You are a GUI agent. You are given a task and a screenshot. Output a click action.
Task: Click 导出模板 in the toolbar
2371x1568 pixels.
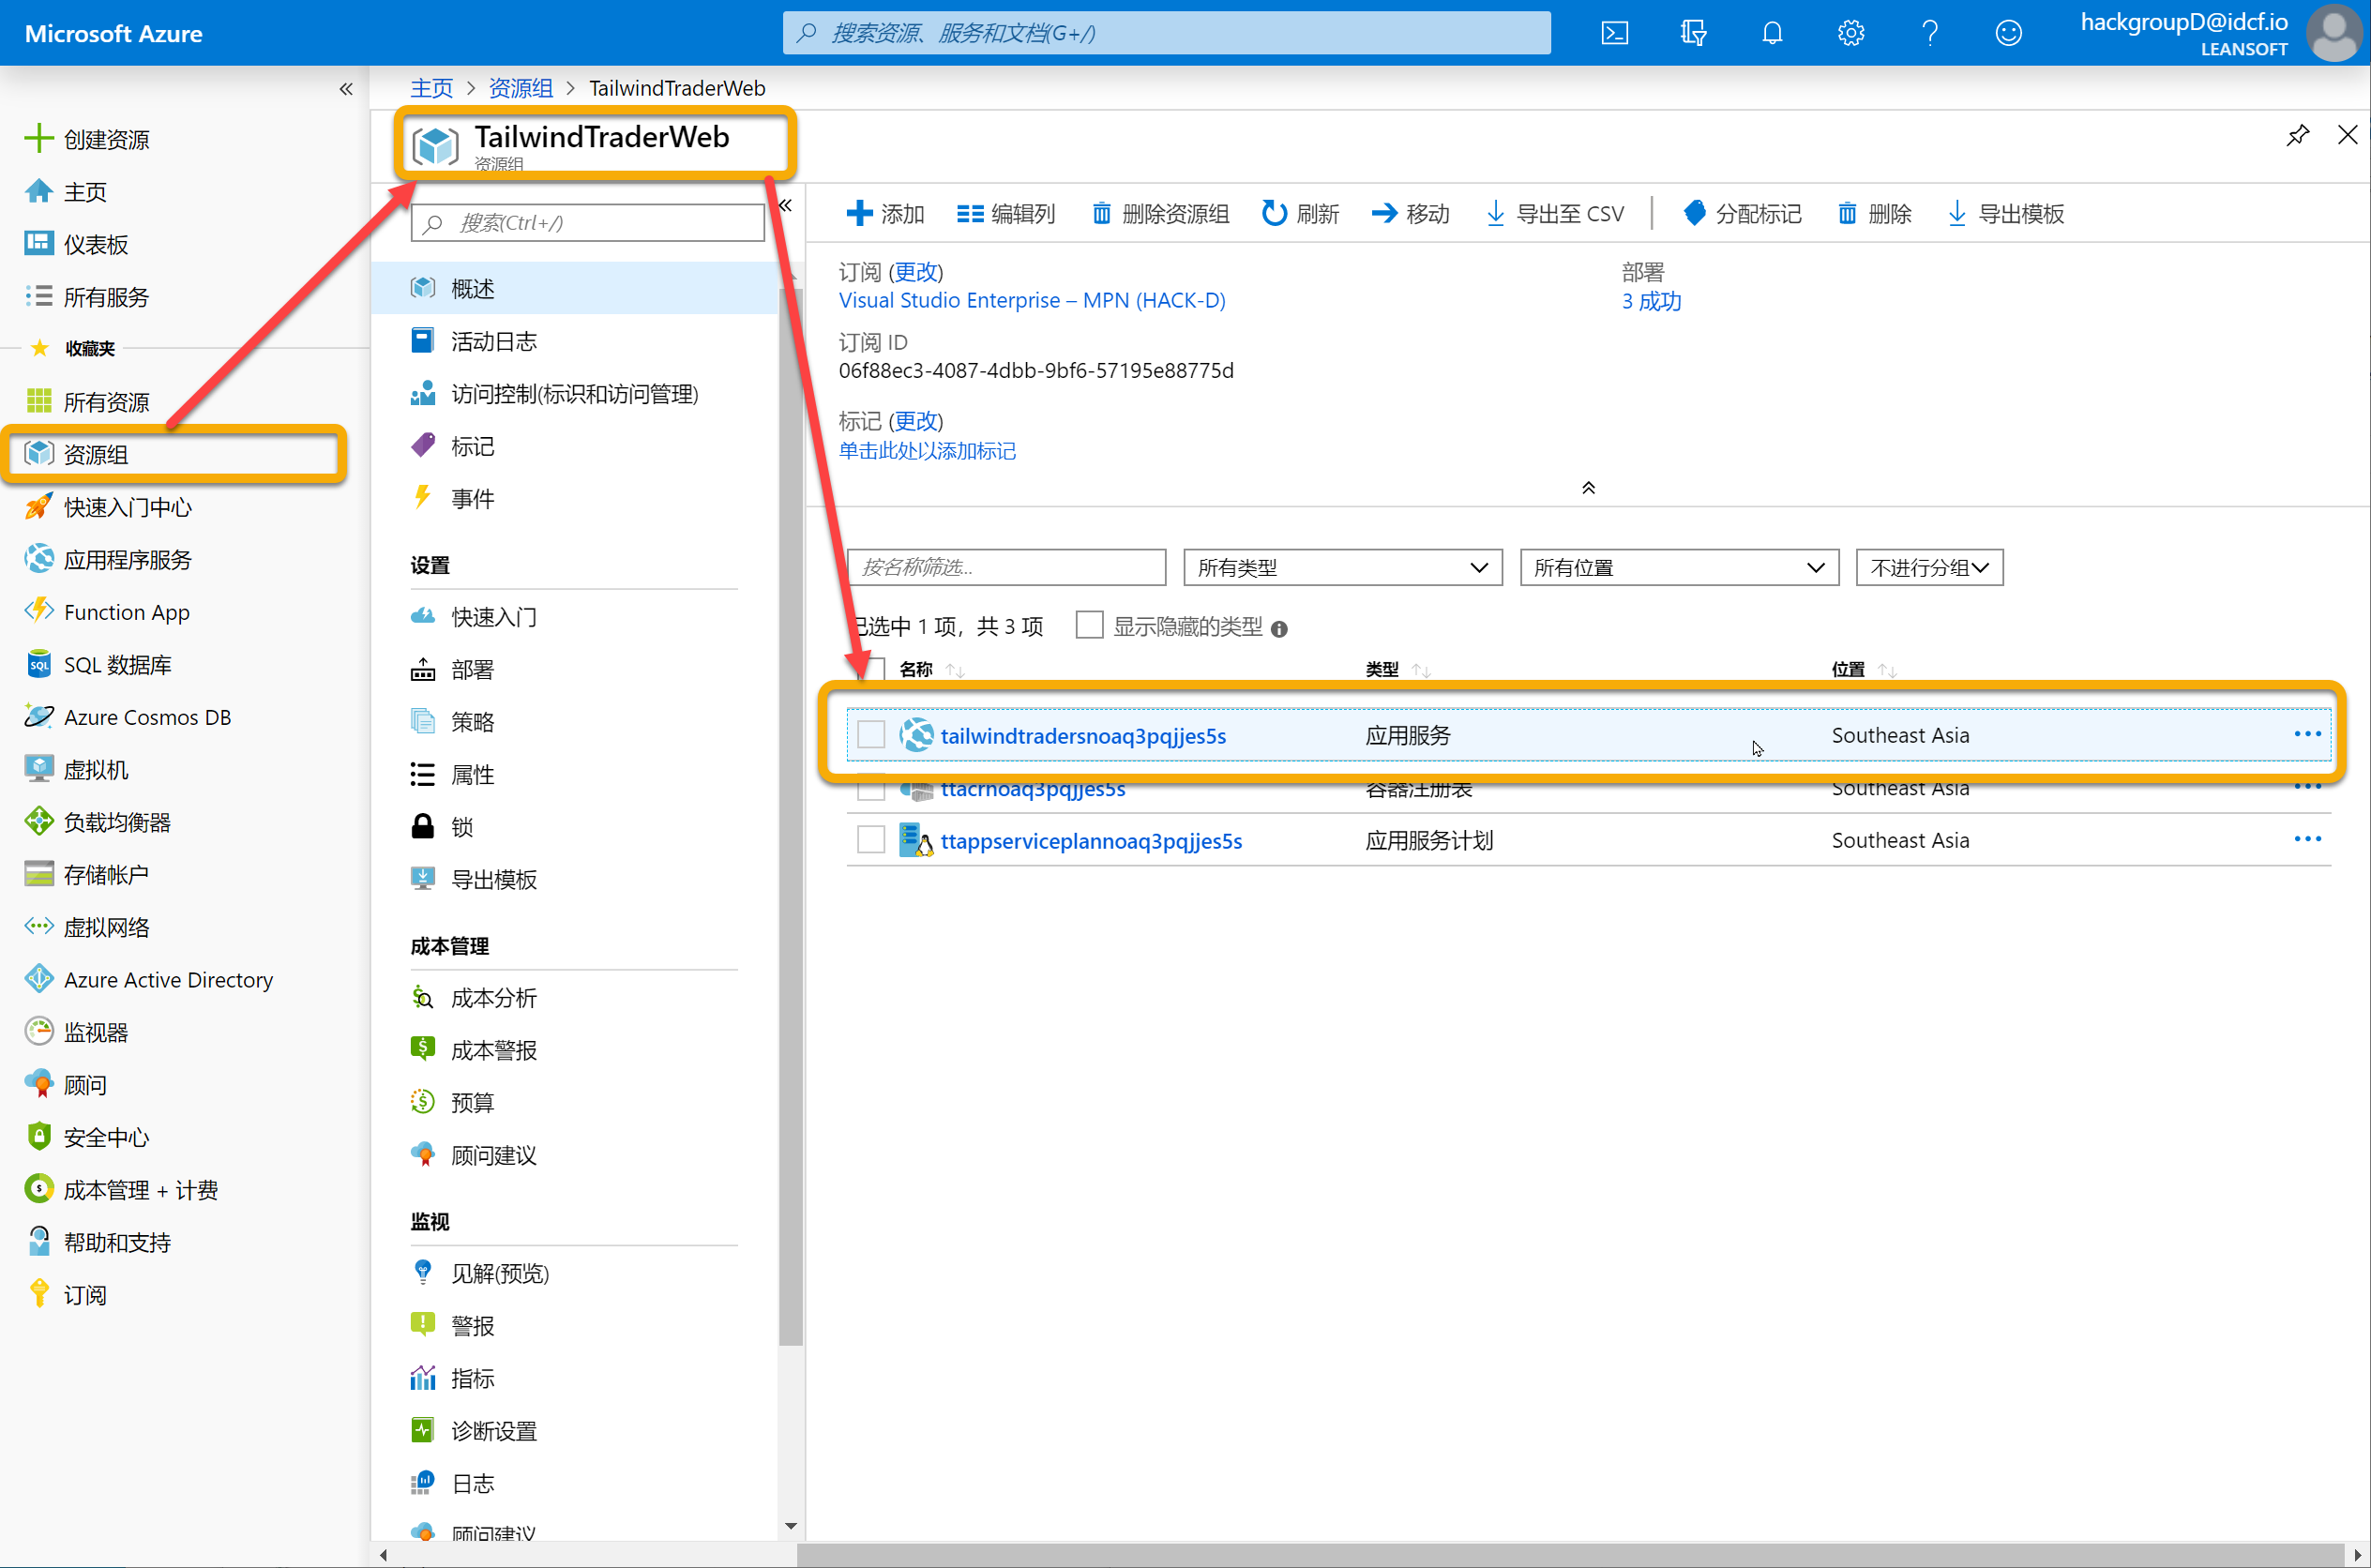(2005, 213)
